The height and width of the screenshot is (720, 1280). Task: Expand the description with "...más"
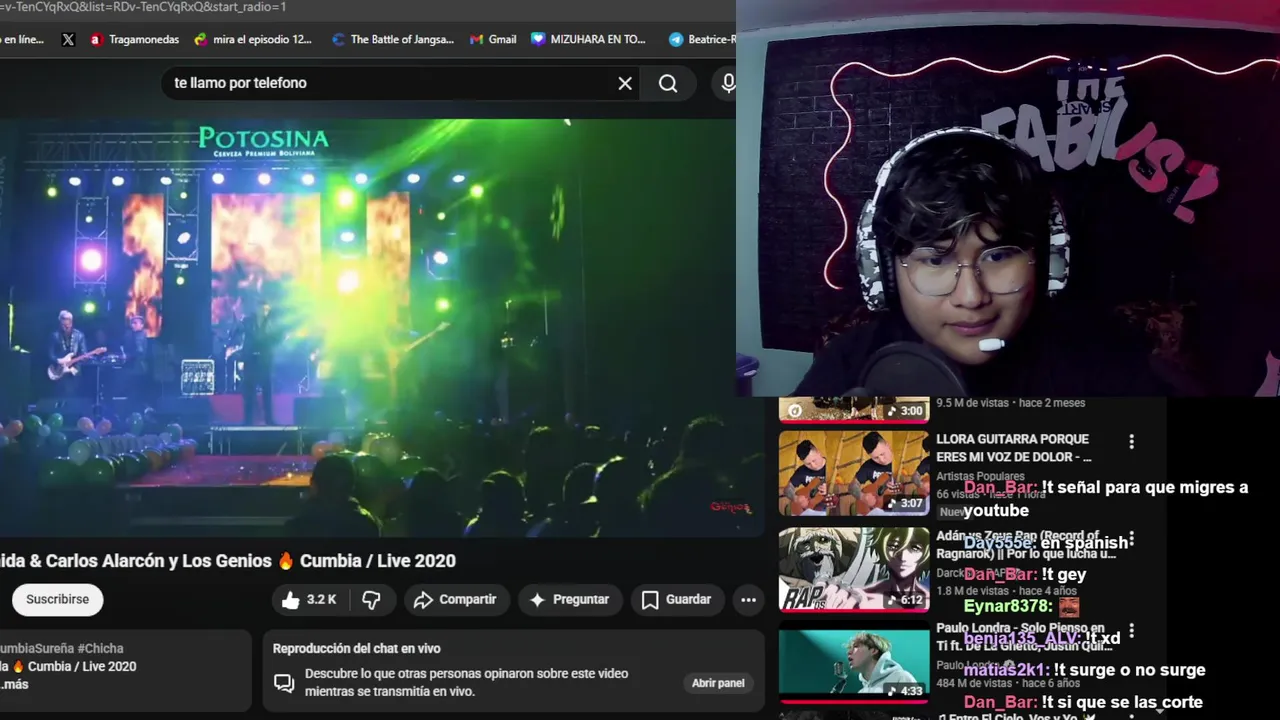pos(14,684)
